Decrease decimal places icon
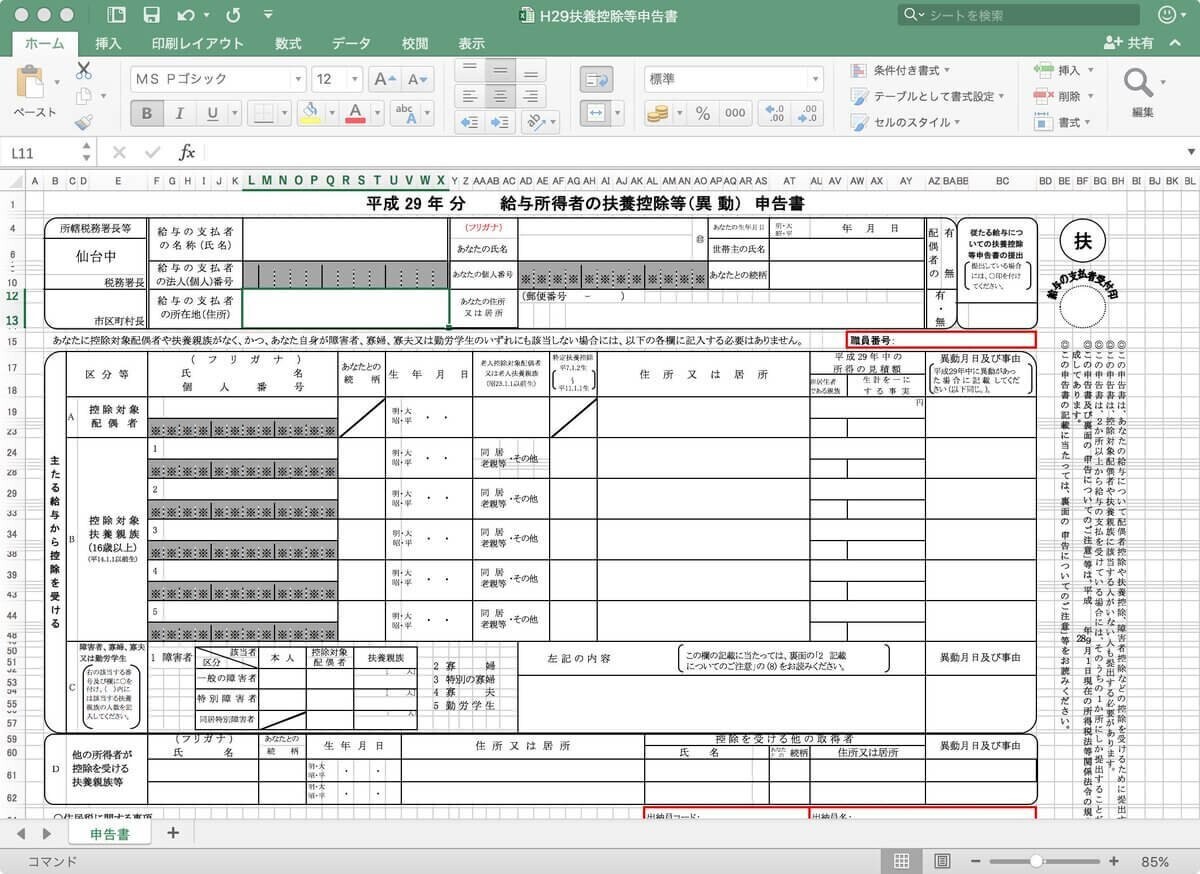 (808, 113)
